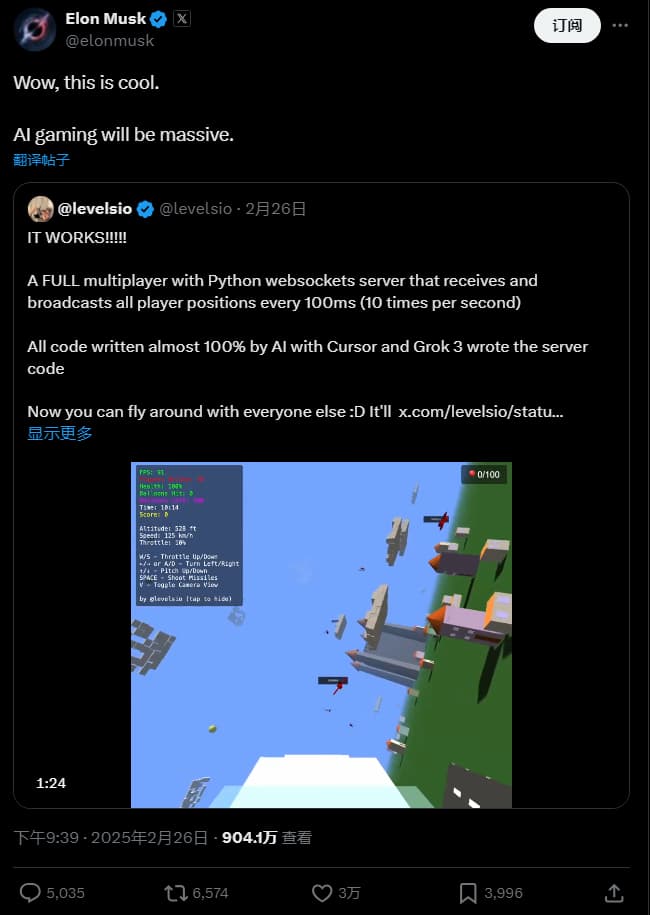The image size is (650, 915).
Task: Bookmark the post with 3,996 saves
Action: click(468, 893)
